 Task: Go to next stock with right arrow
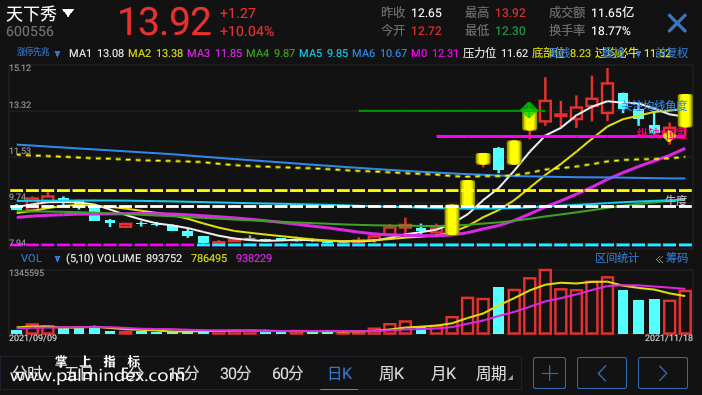point(663,373)
